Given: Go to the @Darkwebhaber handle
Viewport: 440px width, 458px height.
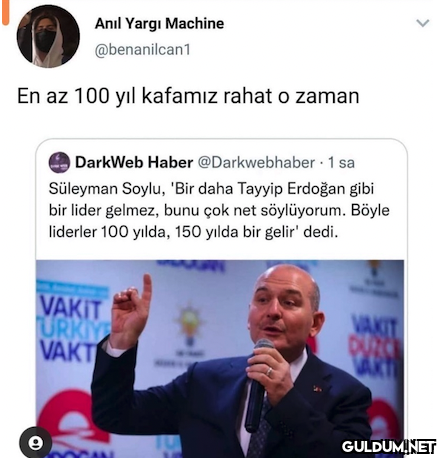Looking at the screenshot, I should [256, 163].
